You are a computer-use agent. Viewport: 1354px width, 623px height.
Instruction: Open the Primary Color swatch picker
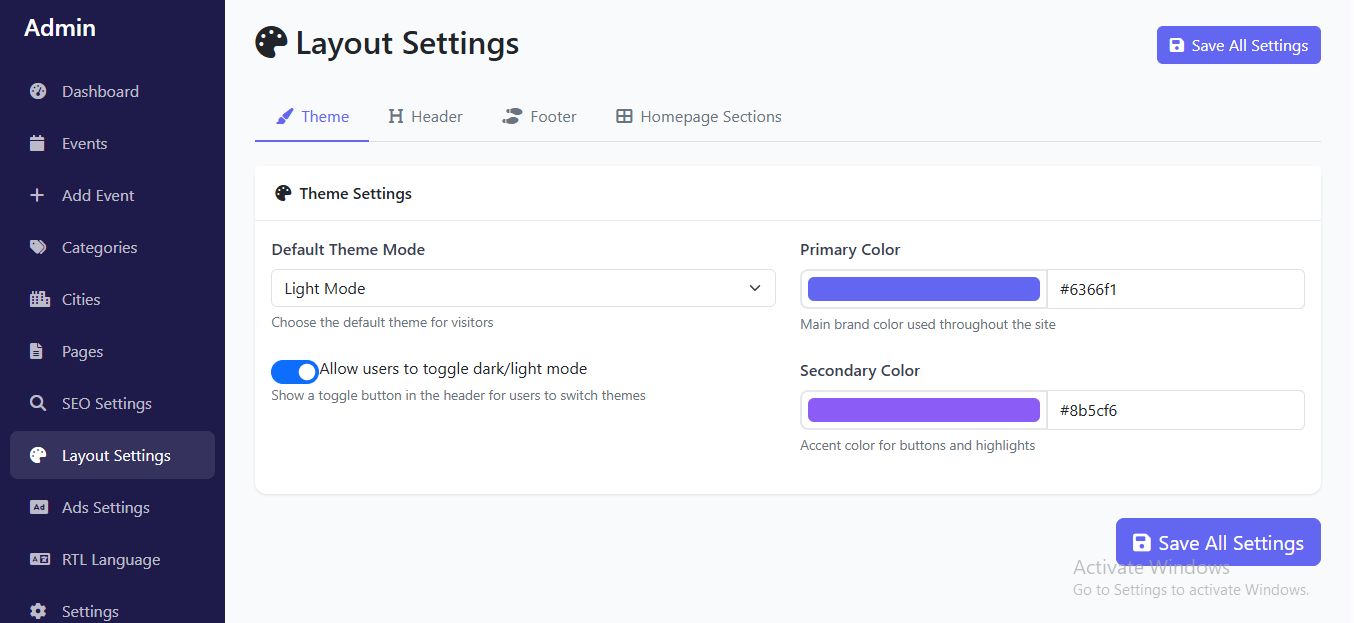923,289
